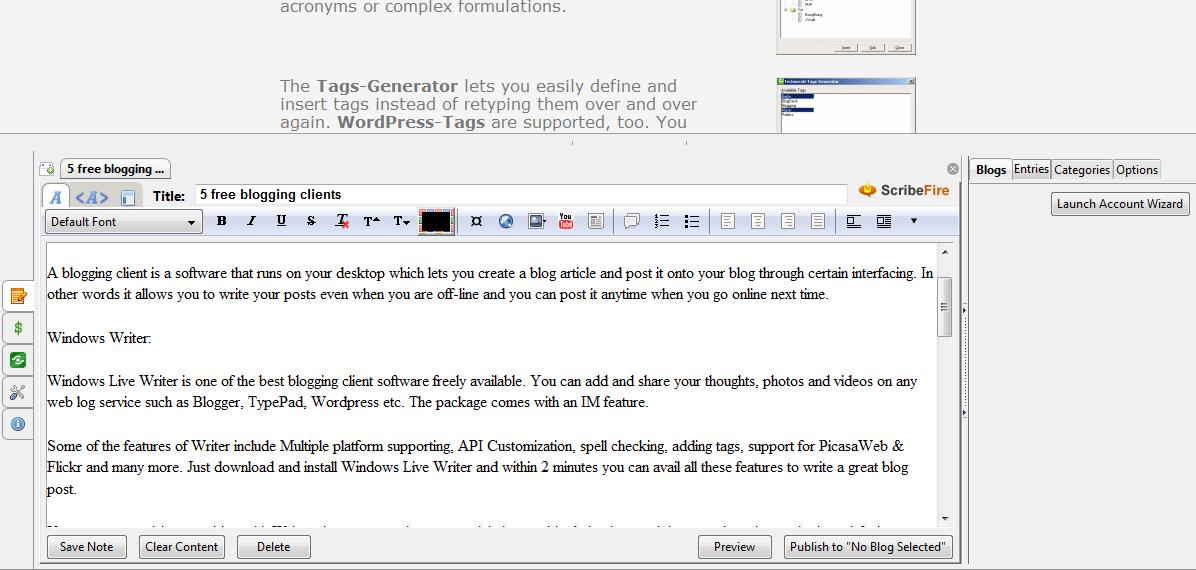Delete the current note
This screenshot has height=570, width=1196.
(273, 546)
